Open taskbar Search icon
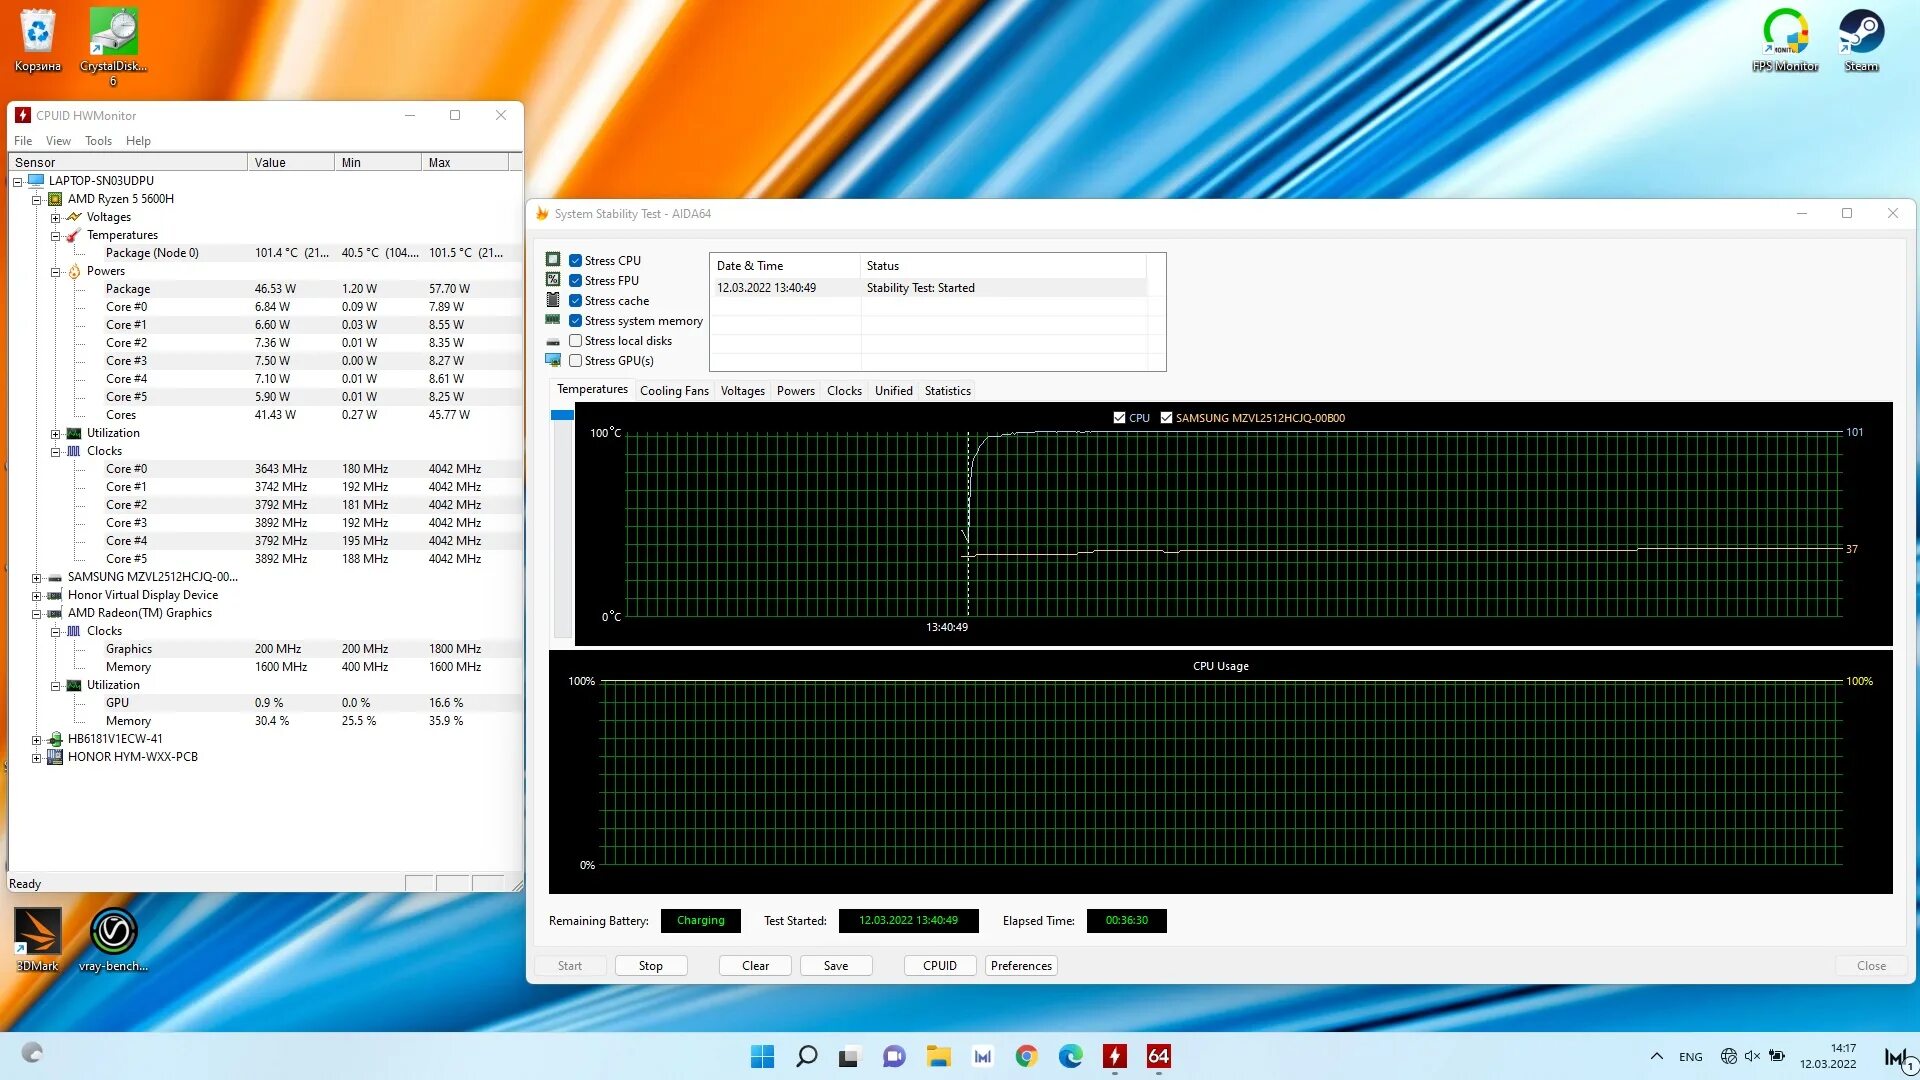 coord(806,1056)
